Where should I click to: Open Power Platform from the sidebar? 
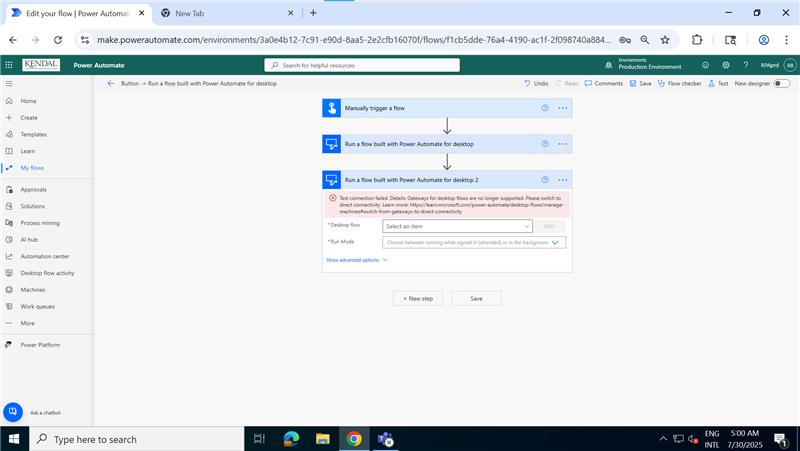click(x=40, y=345)
